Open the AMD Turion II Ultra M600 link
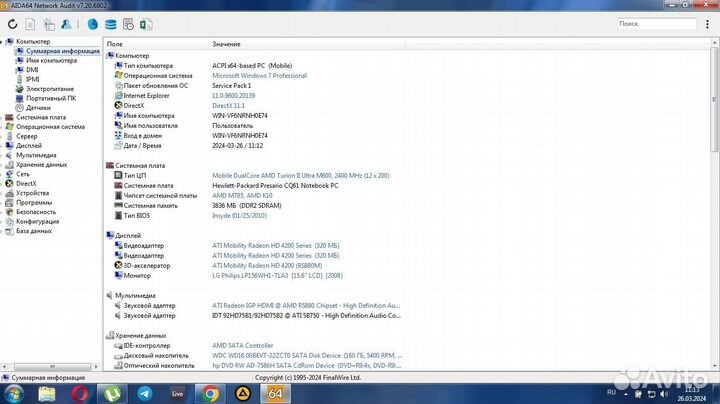Screen dimensions: 720x404 coord(301,175)
